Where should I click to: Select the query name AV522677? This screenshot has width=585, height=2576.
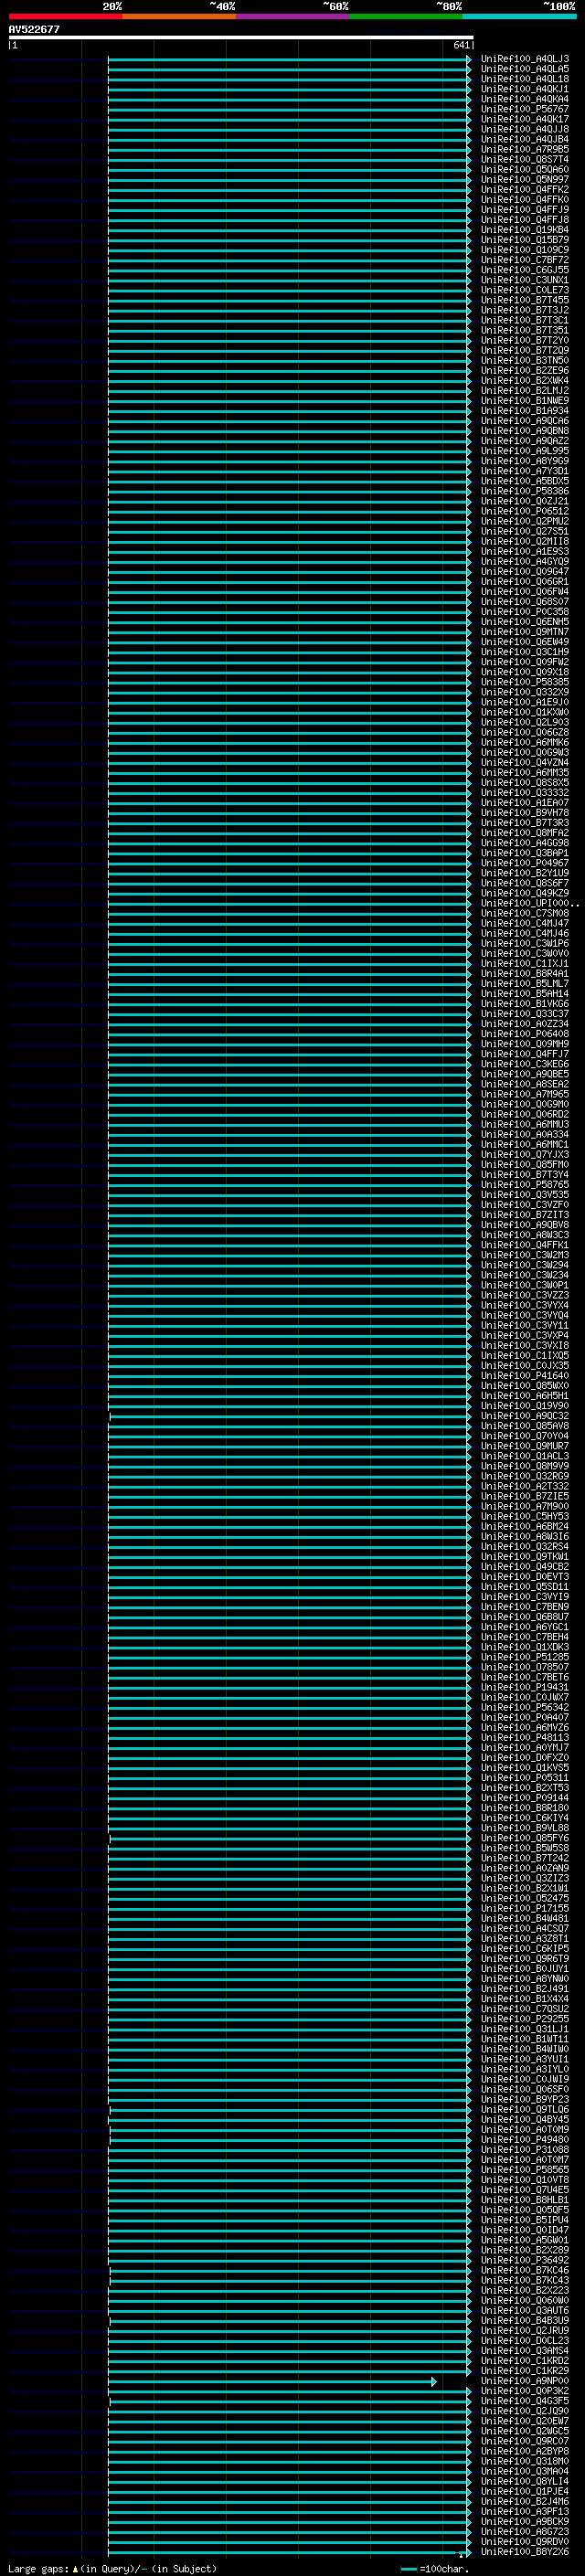pyautogui.click(x=34, y=30)
